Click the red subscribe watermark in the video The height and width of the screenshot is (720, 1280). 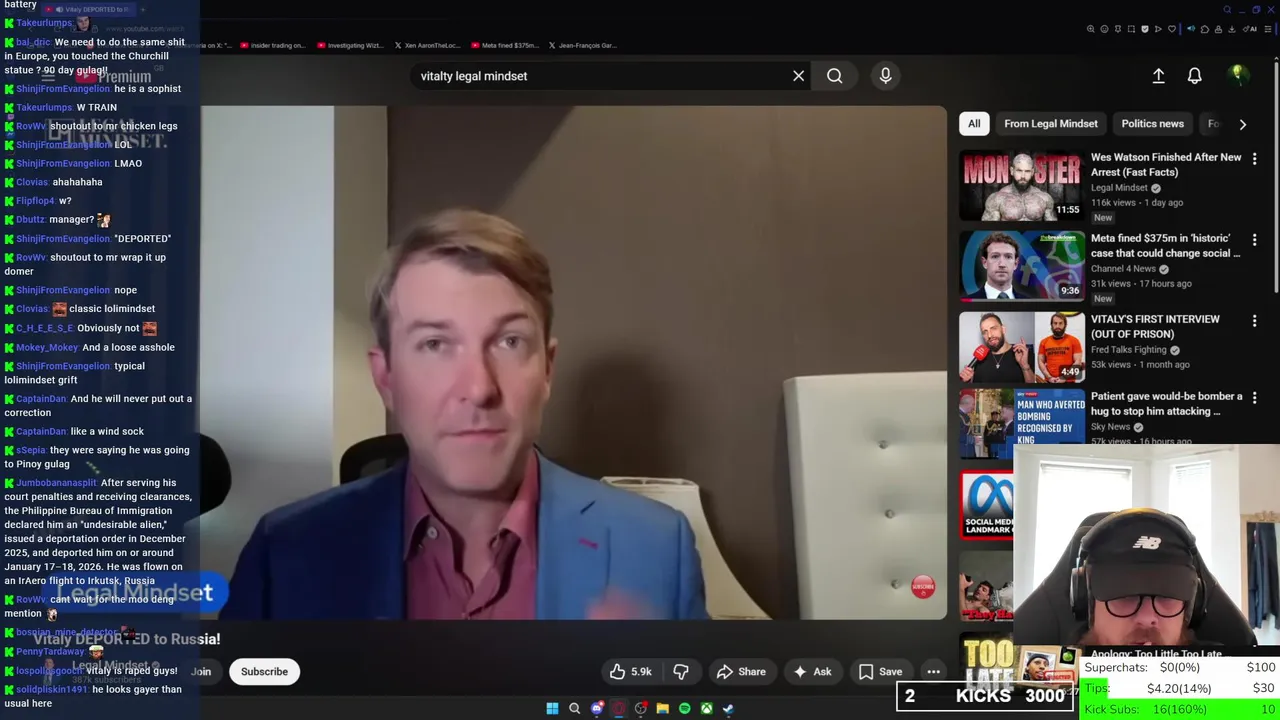[923, 587]
